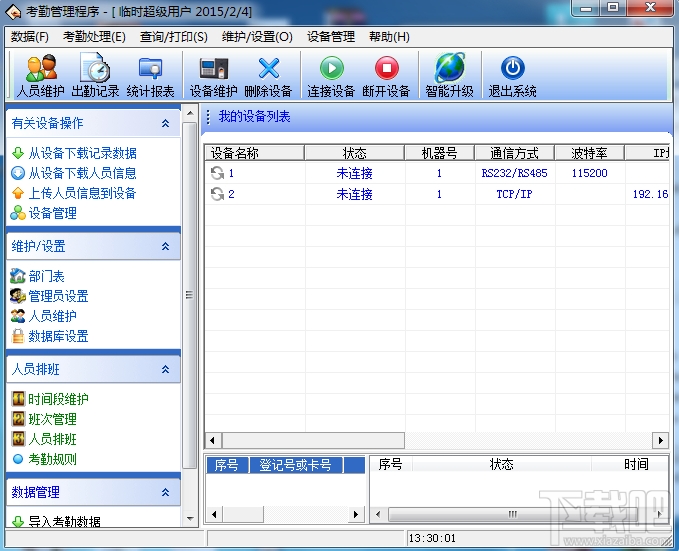This screenshot has height=551, width=679.
Task: Click the device list scrollbar left arrow
Action: click(x=213, y=441)
